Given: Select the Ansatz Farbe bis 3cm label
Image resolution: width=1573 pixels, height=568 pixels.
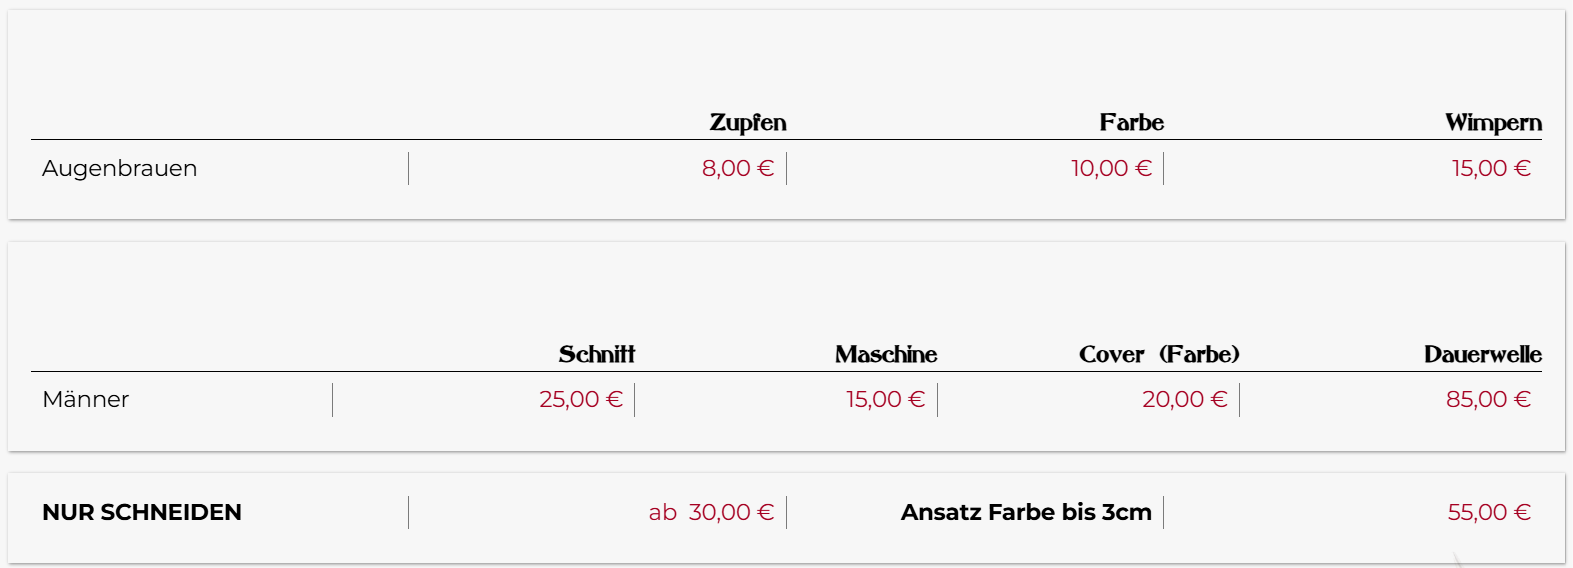Looking at the screenshot, I should click(1026, 512).
